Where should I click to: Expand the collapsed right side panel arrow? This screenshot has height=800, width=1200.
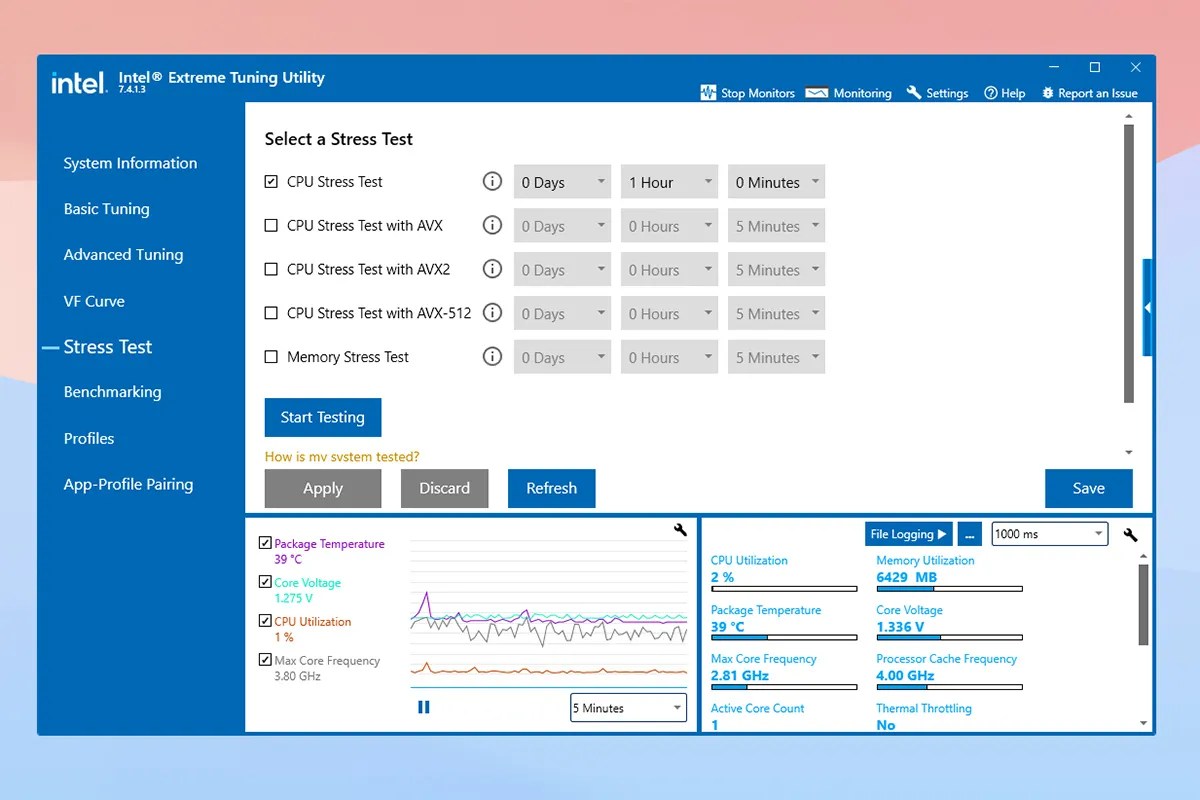click(x=1147, y=308)
